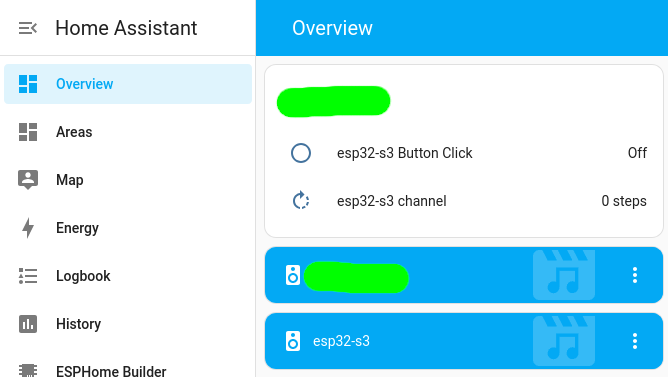Screen dimensions: 668x377
Task: Click the esp32-s3 channel rotate icon
Action: 301,201
